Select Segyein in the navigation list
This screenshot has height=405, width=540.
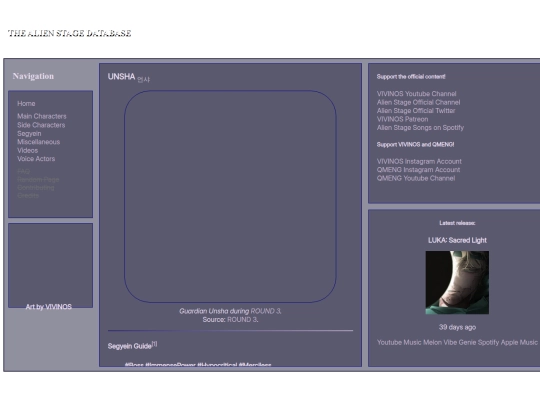(x=29, y=134)
